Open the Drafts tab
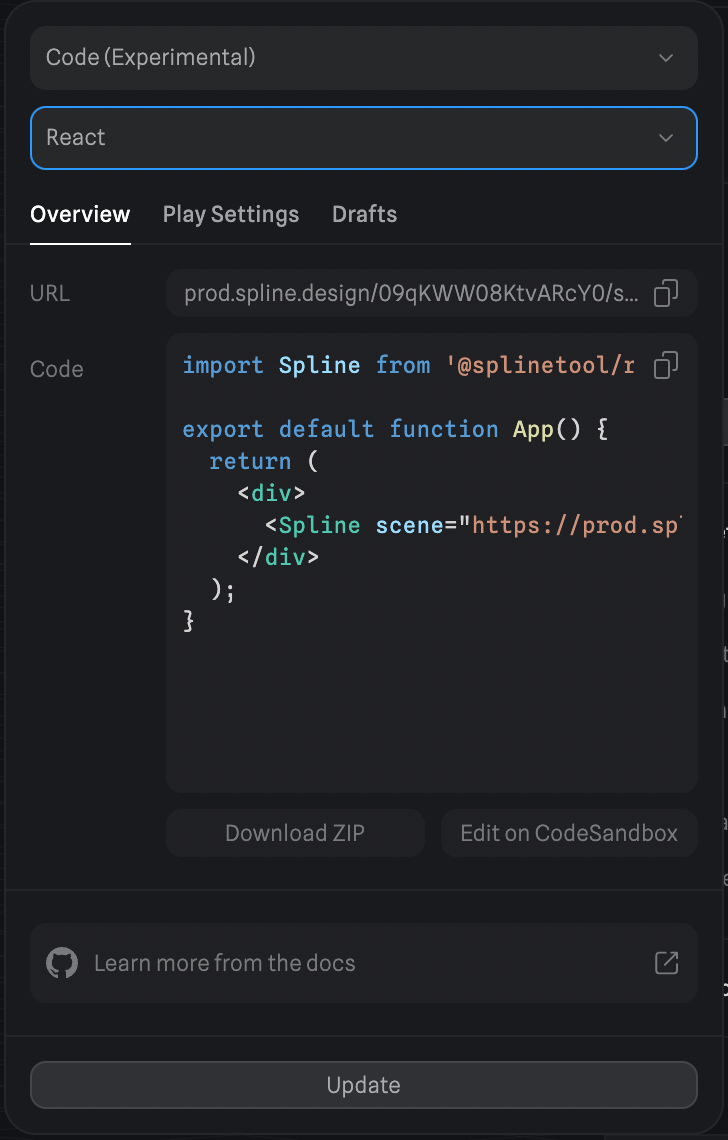 (x=364, y=214)
